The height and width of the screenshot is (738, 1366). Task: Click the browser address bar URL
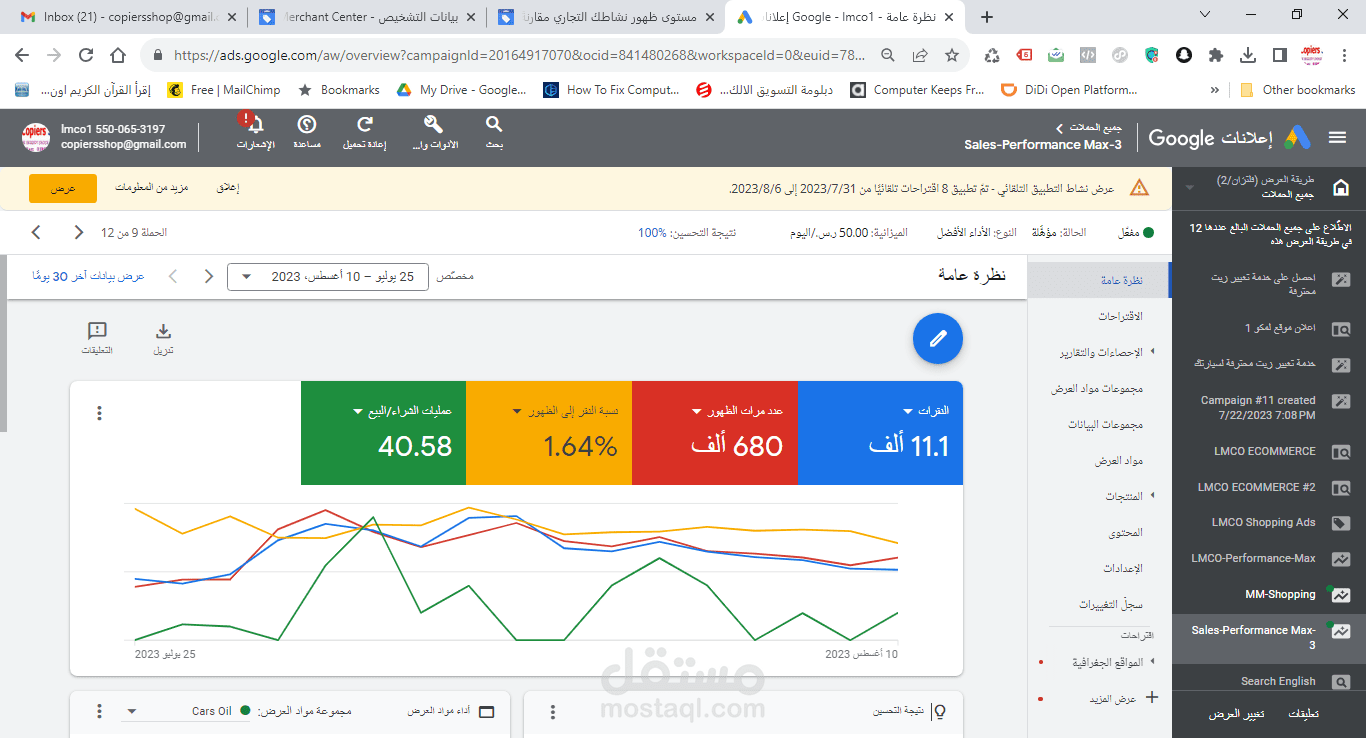point(520,55)
